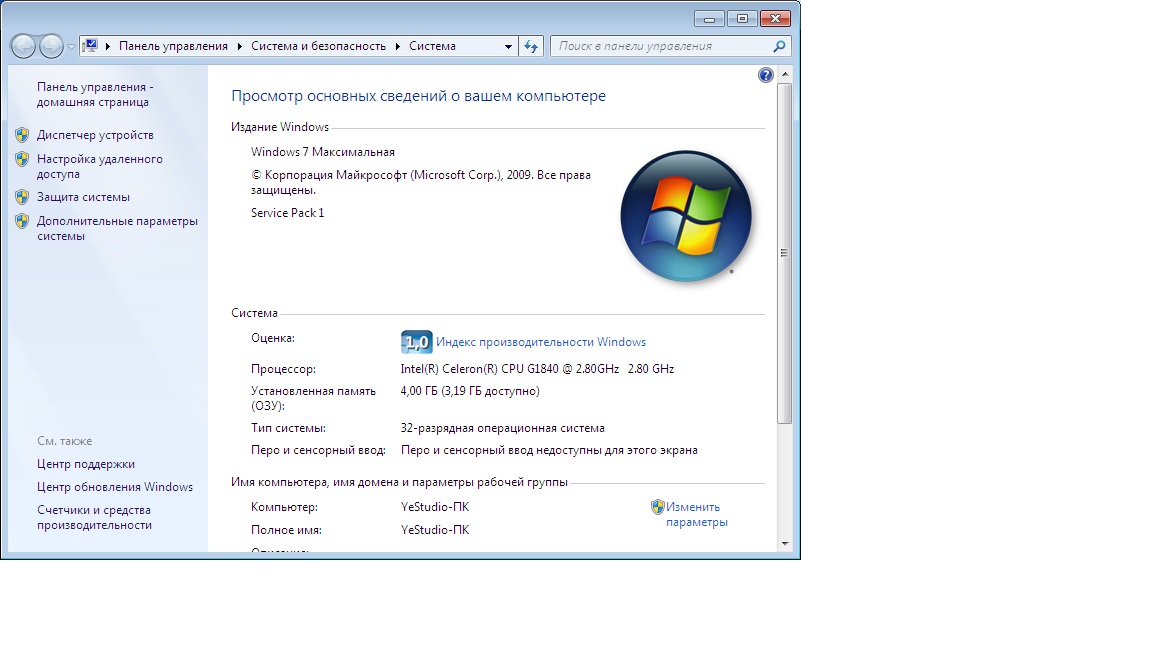Click shield icon beside Изменить параметры

tap(658, 507)
